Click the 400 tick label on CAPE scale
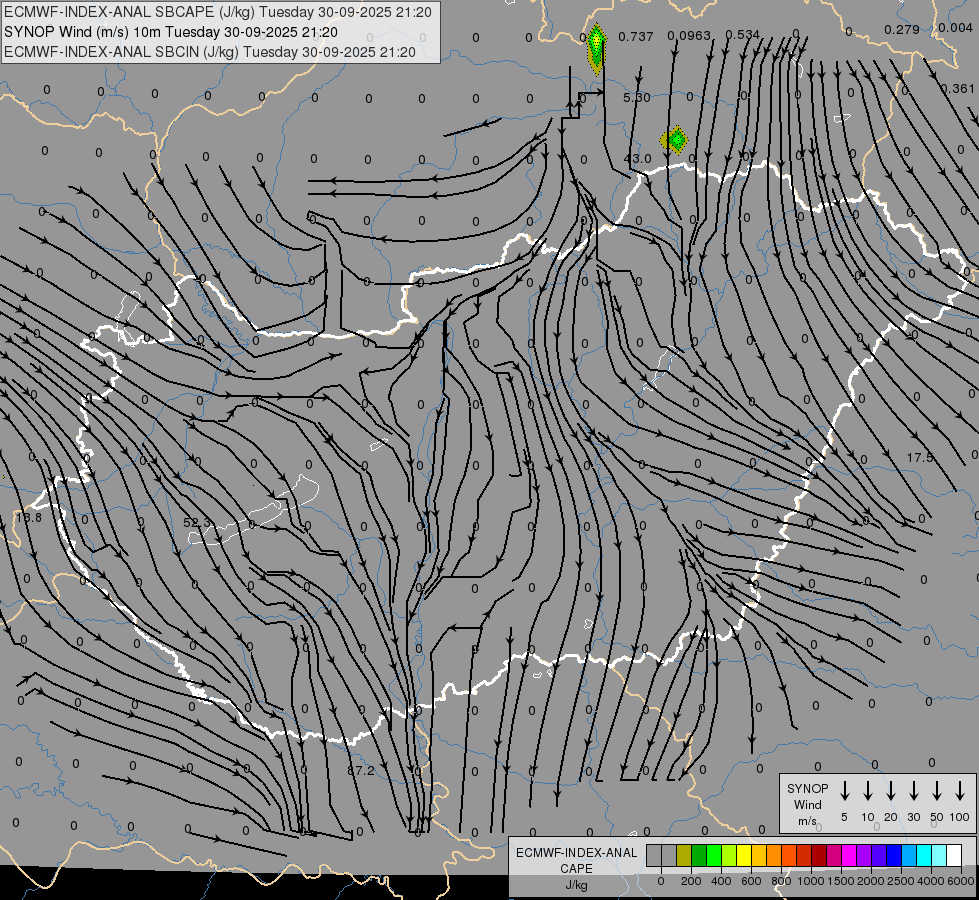The image size is (979, 900). click(721, 881)
